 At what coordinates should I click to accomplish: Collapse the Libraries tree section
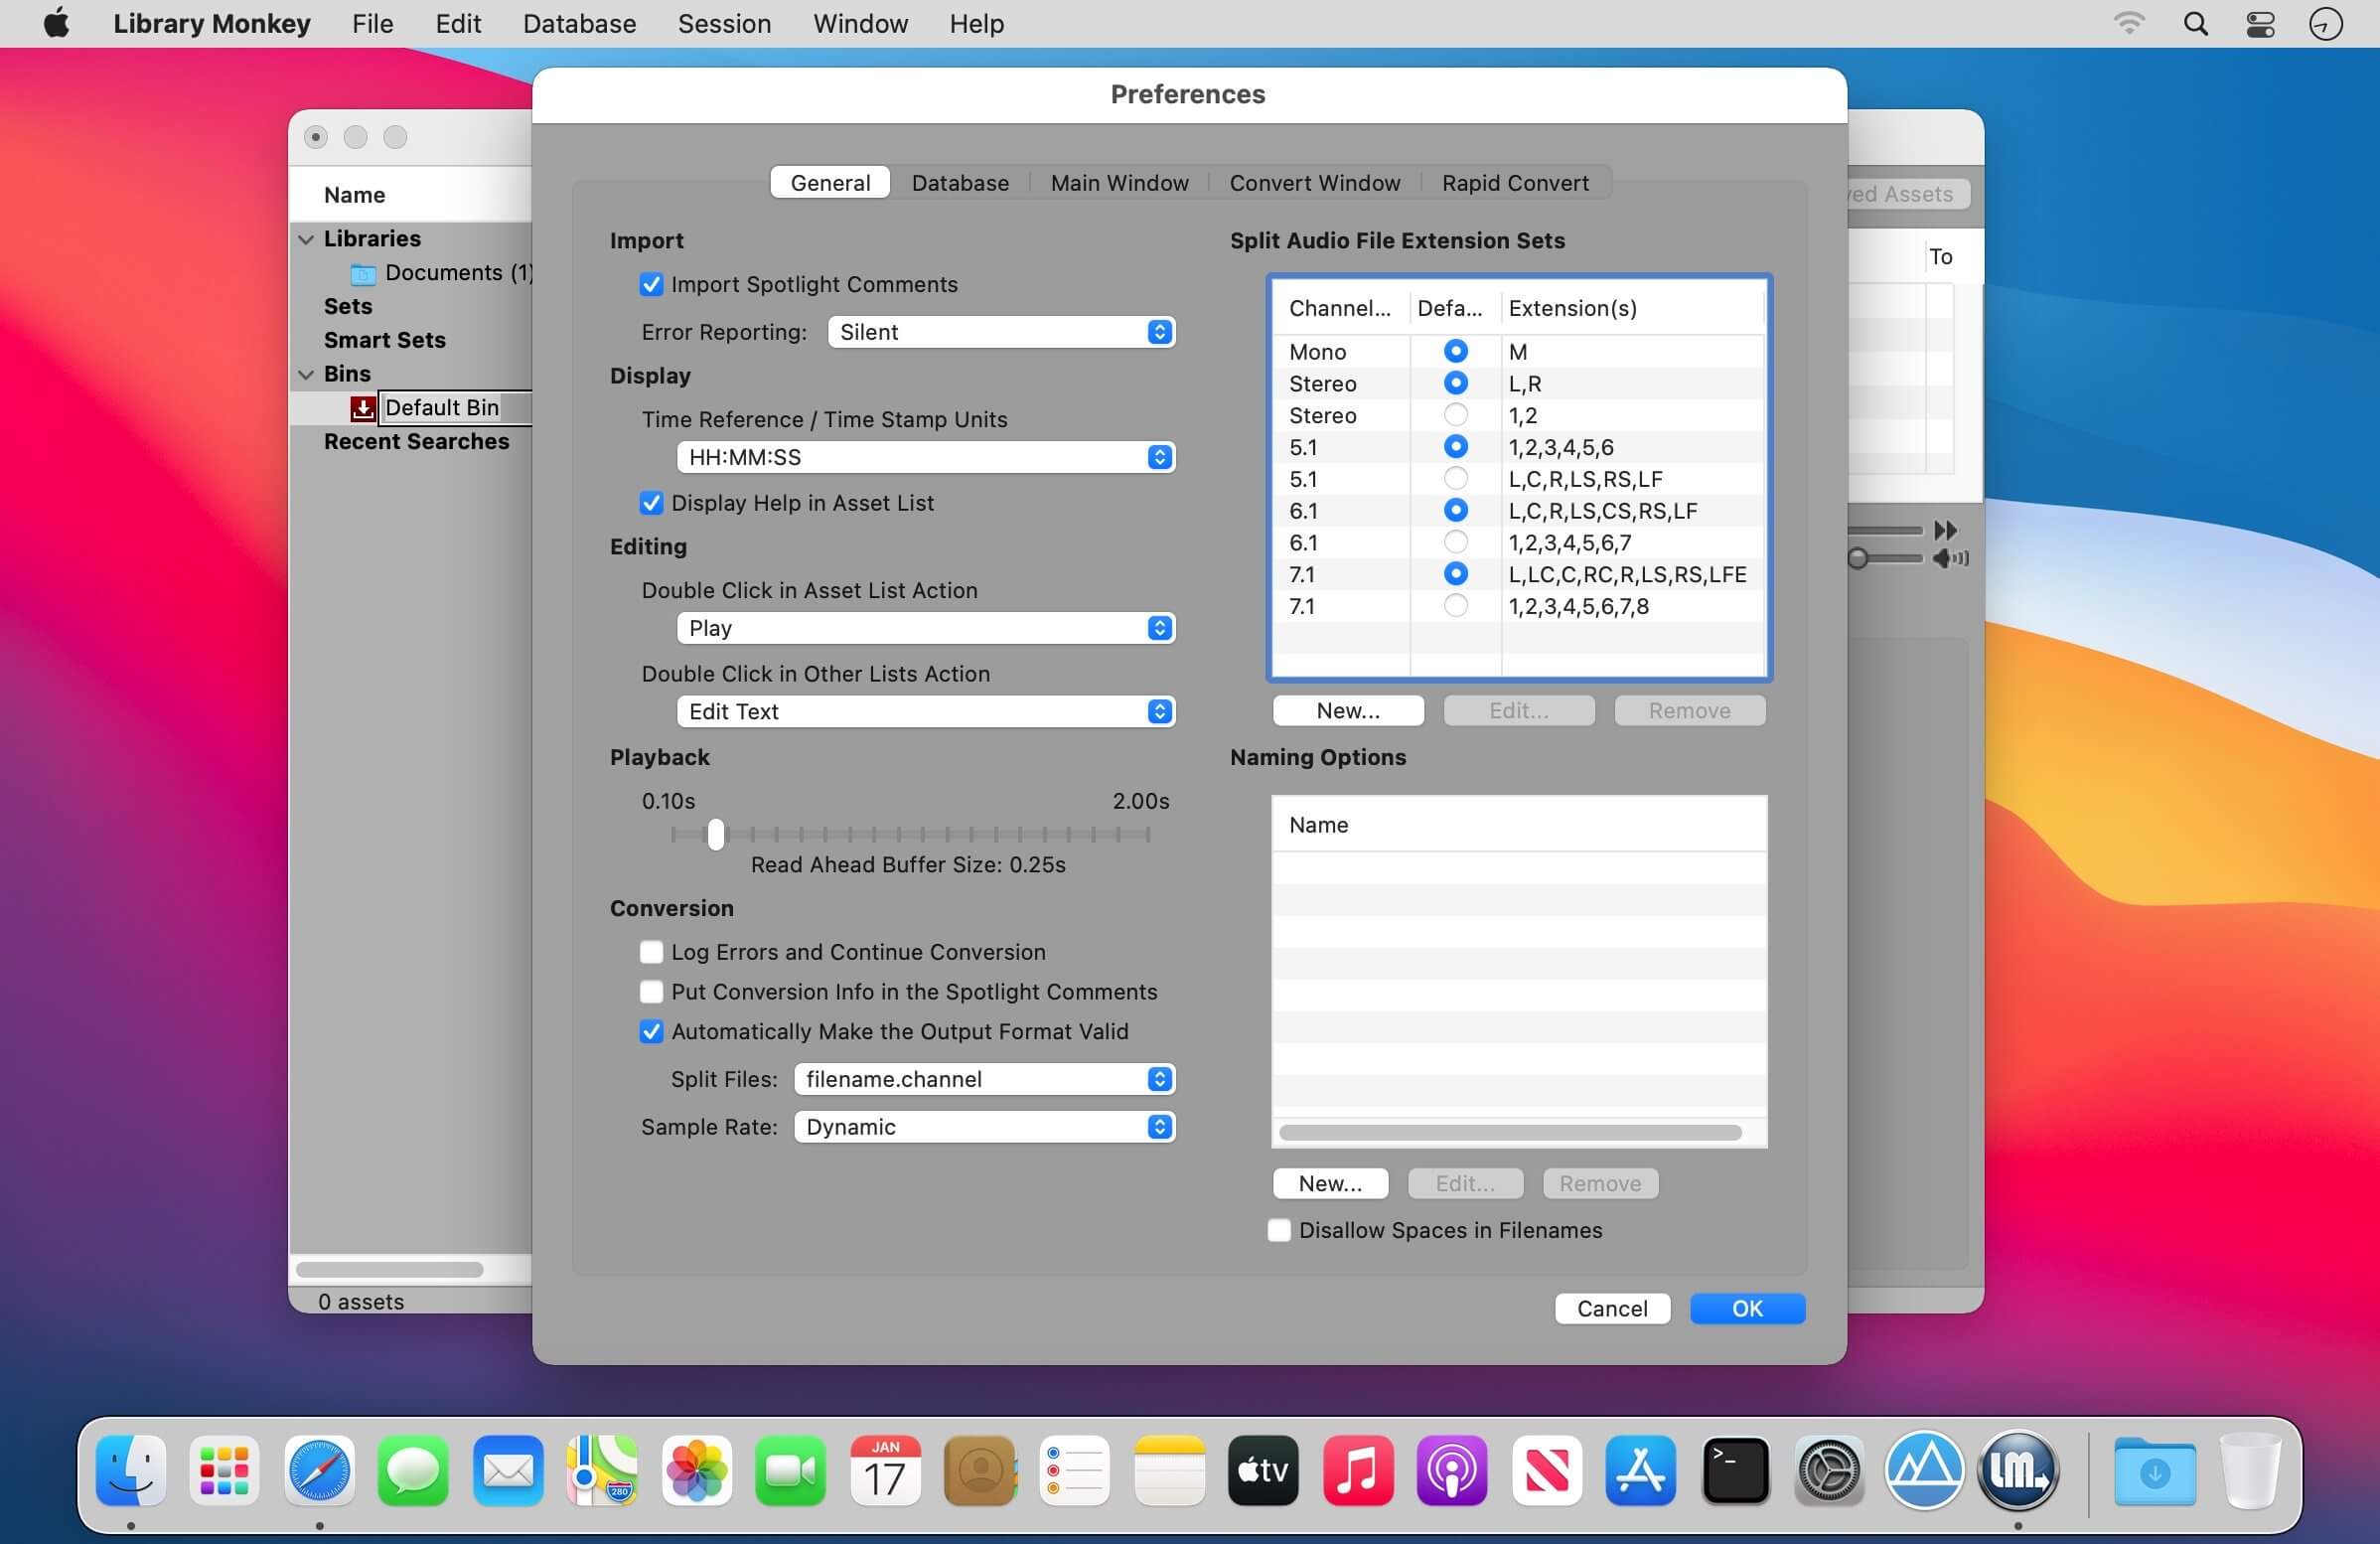point(306,239)
